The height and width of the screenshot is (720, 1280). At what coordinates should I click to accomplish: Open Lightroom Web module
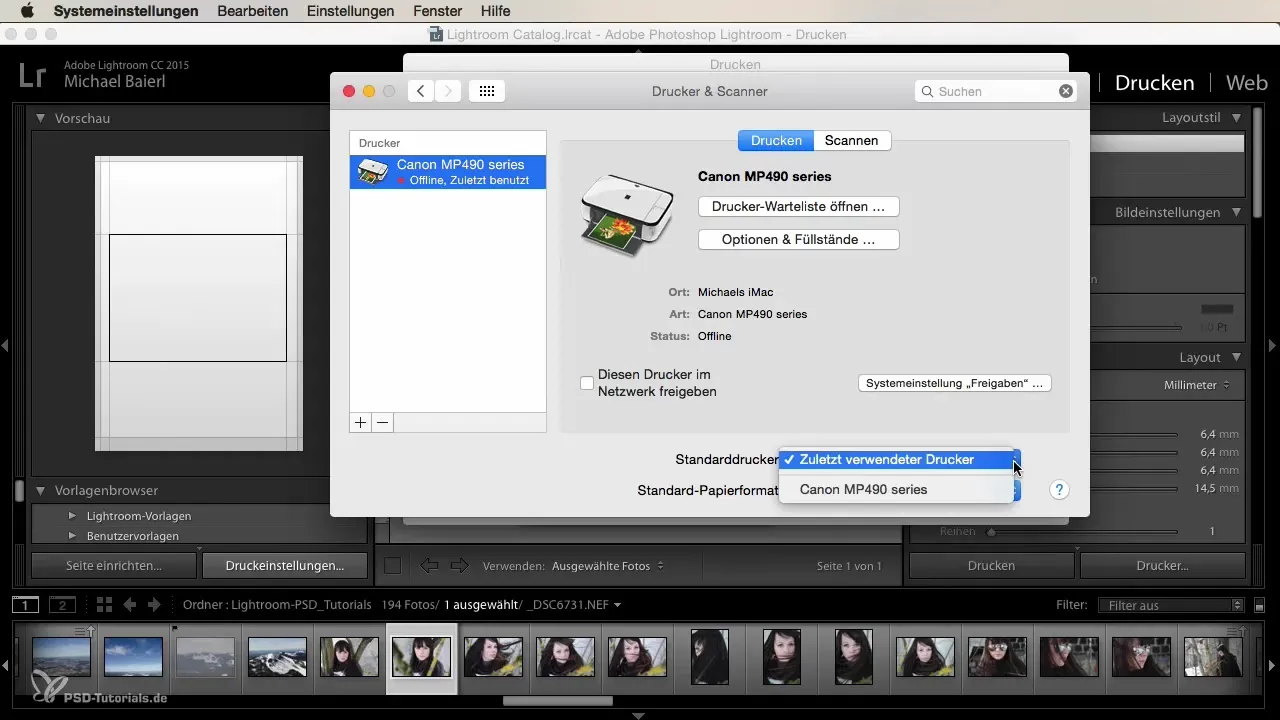(x=1247, y=83)
